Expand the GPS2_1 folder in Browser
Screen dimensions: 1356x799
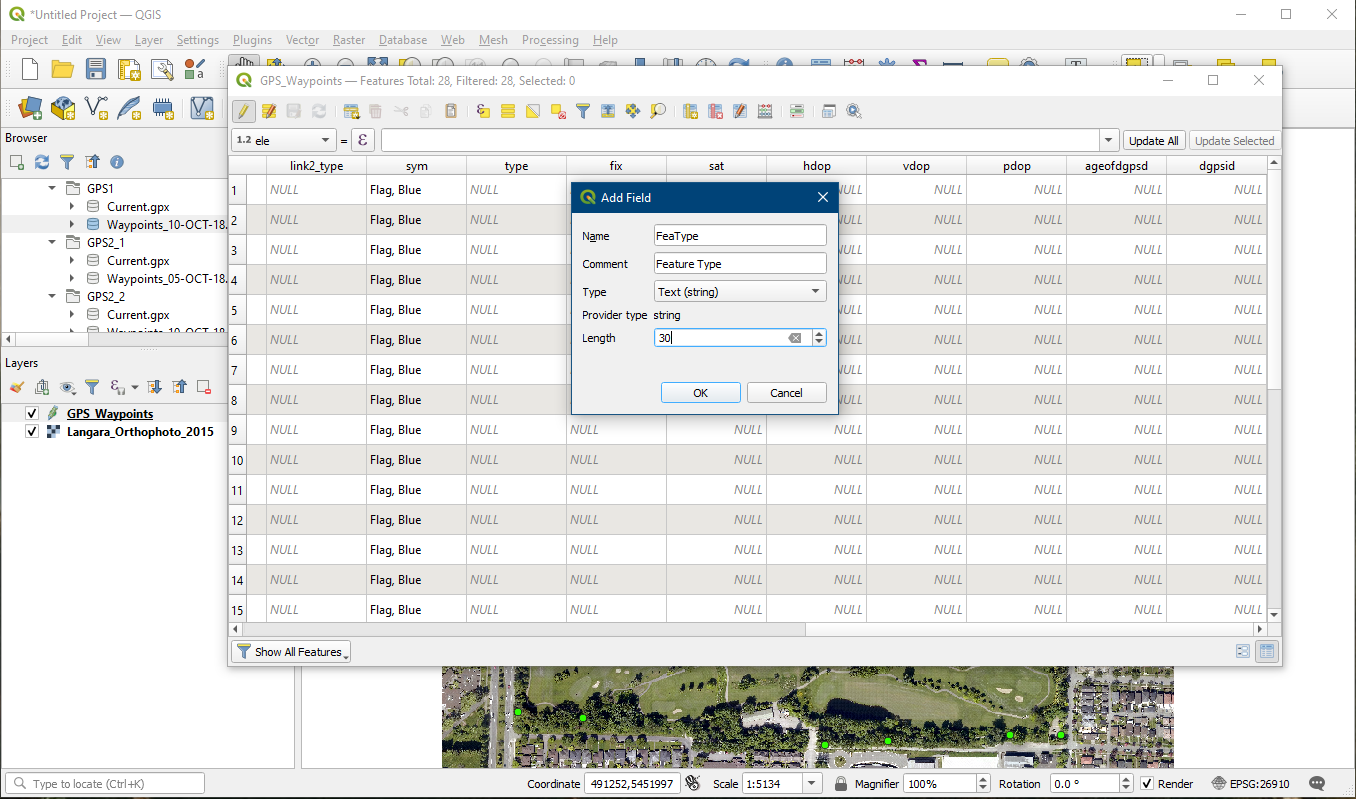[x=52, y=242]
